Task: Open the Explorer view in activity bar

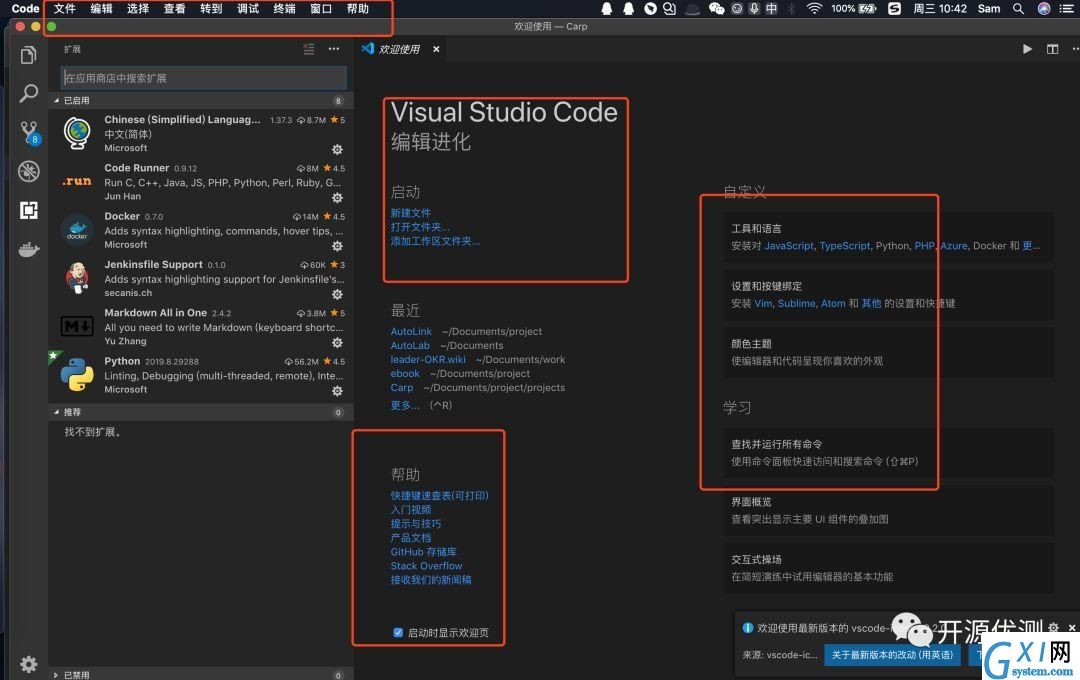Action: pyautogui.click(x=28, y=55)
